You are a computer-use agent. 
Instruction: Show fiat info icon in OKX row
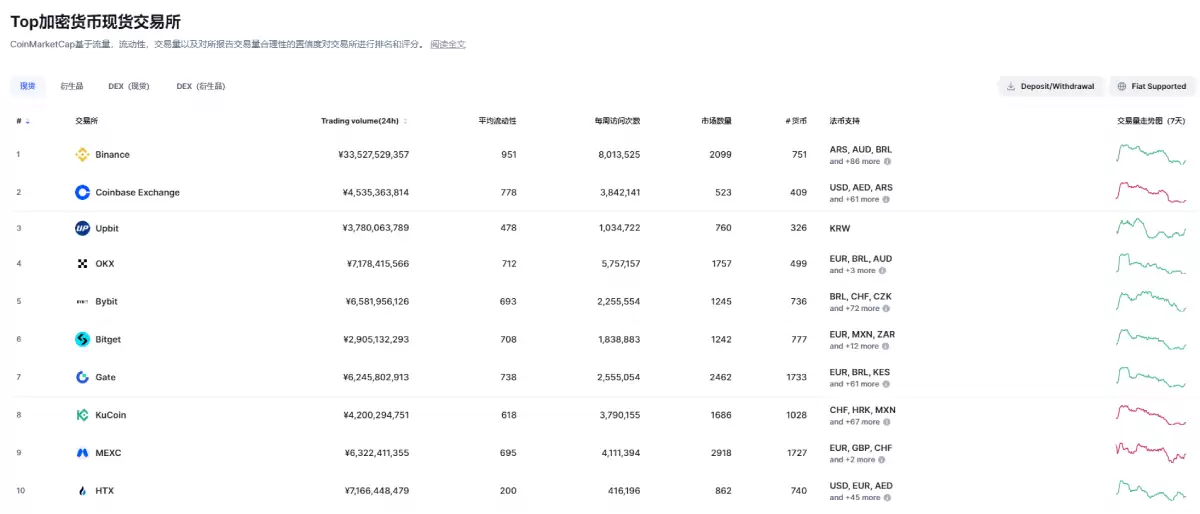[883, 271]
